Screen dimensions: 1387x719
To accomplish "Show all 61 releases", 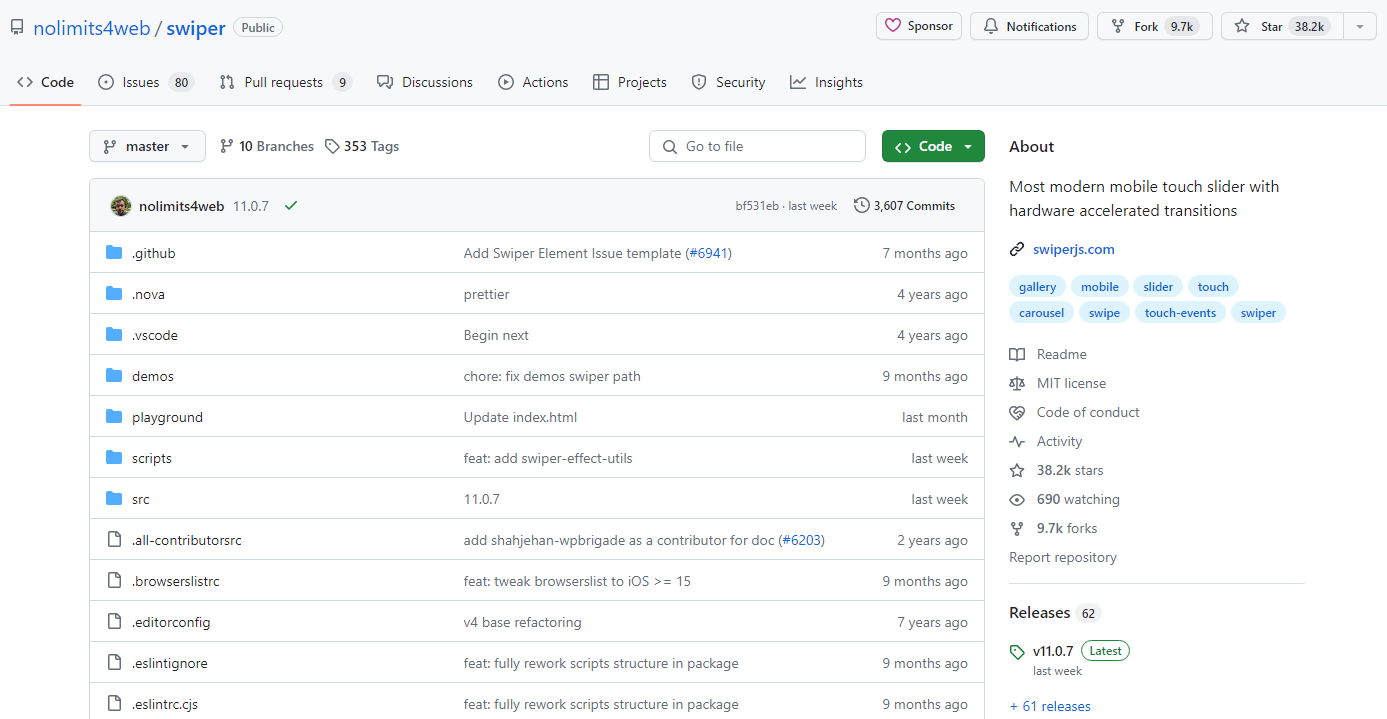I will [x=1050, y=706].
